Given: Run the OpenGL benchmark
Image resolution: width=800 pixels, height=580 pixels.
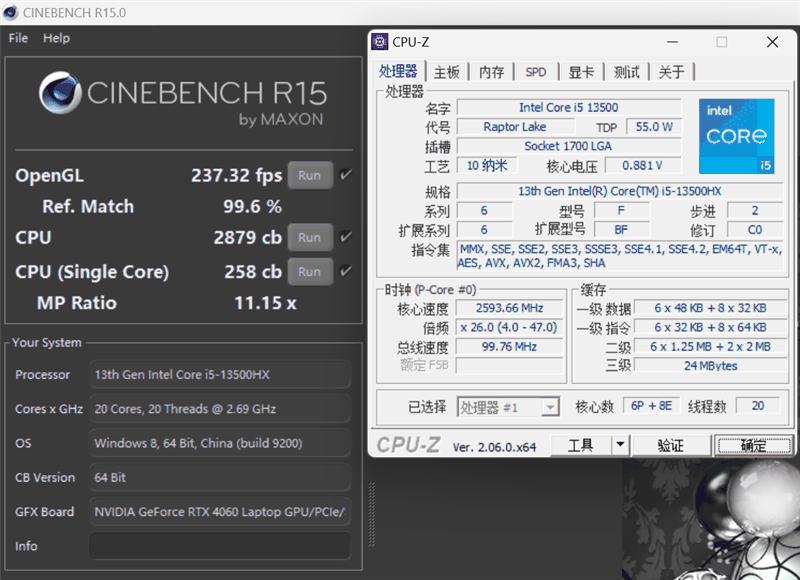Looking at the screenshot, I should (309, 175).
